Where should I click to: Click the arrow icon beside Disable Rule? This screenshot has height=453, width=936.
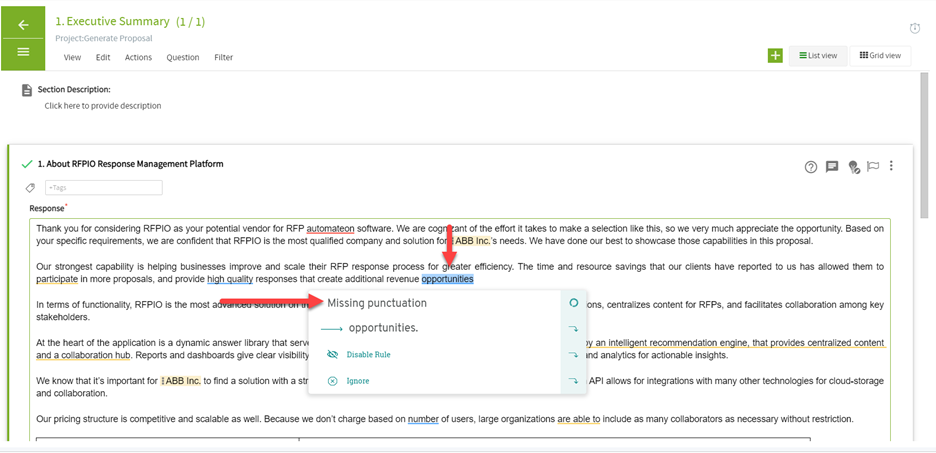(x=574, y=355)
